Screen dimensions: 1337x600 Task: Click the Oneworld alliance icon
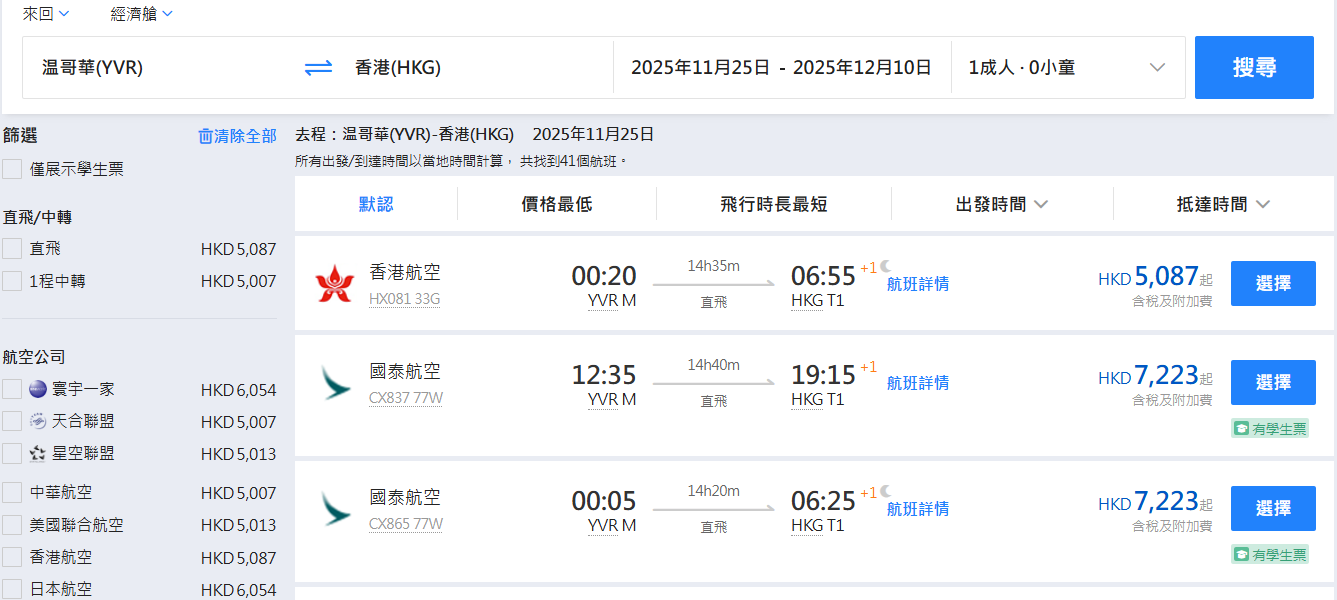pyautogui.click(x=38, y=389)
